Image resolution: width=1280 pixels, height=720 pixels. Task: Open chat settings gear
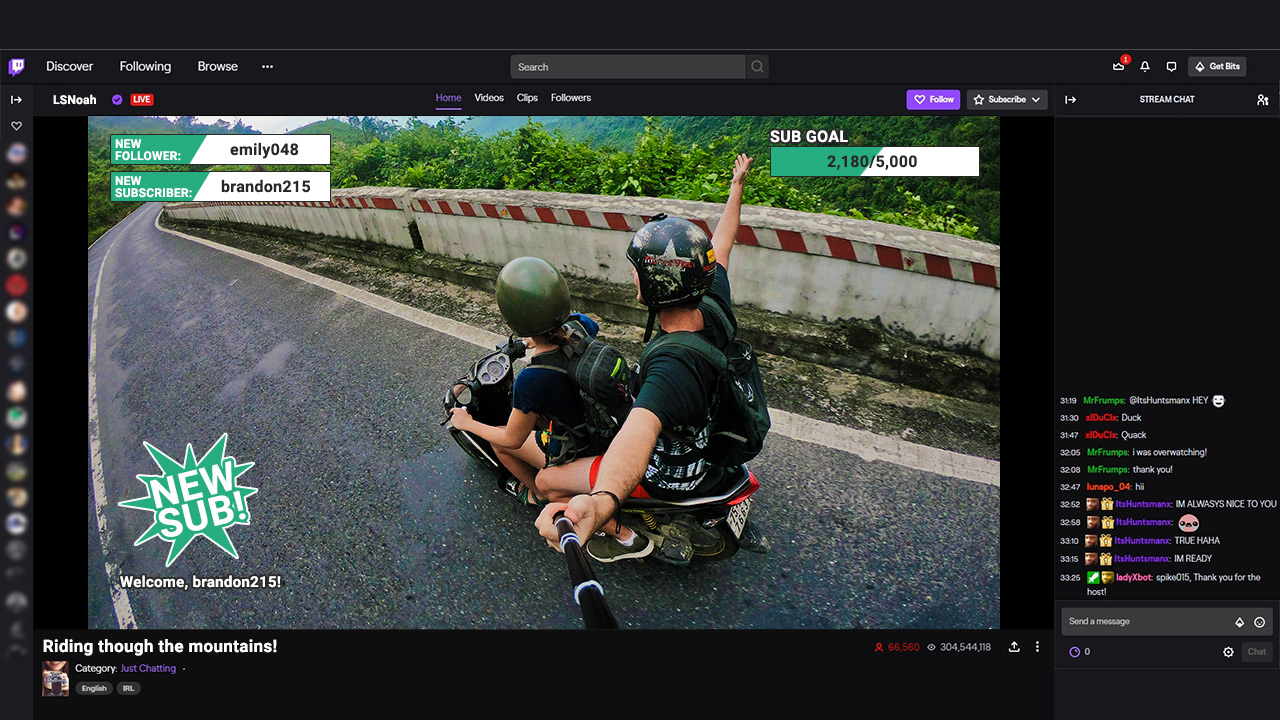1228,651
